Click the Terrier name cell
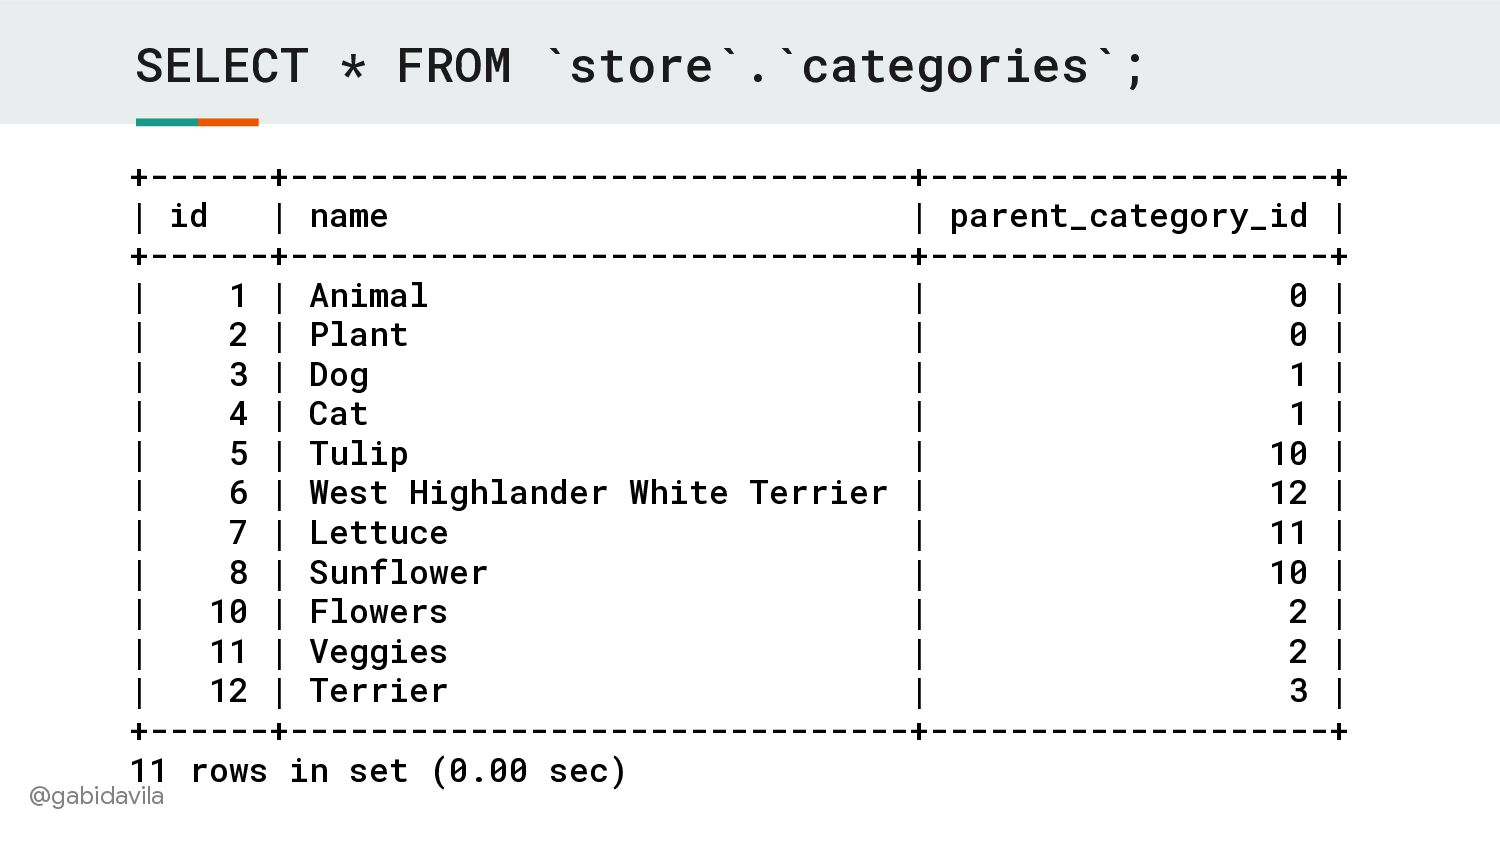The height and width of the screenshot is (844, 1500). [378, 691]
